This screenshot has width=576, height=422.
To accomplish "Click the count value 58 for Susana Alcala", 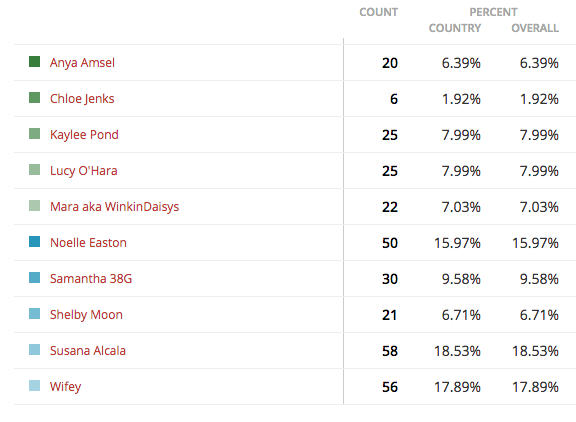I will (390, 351).
